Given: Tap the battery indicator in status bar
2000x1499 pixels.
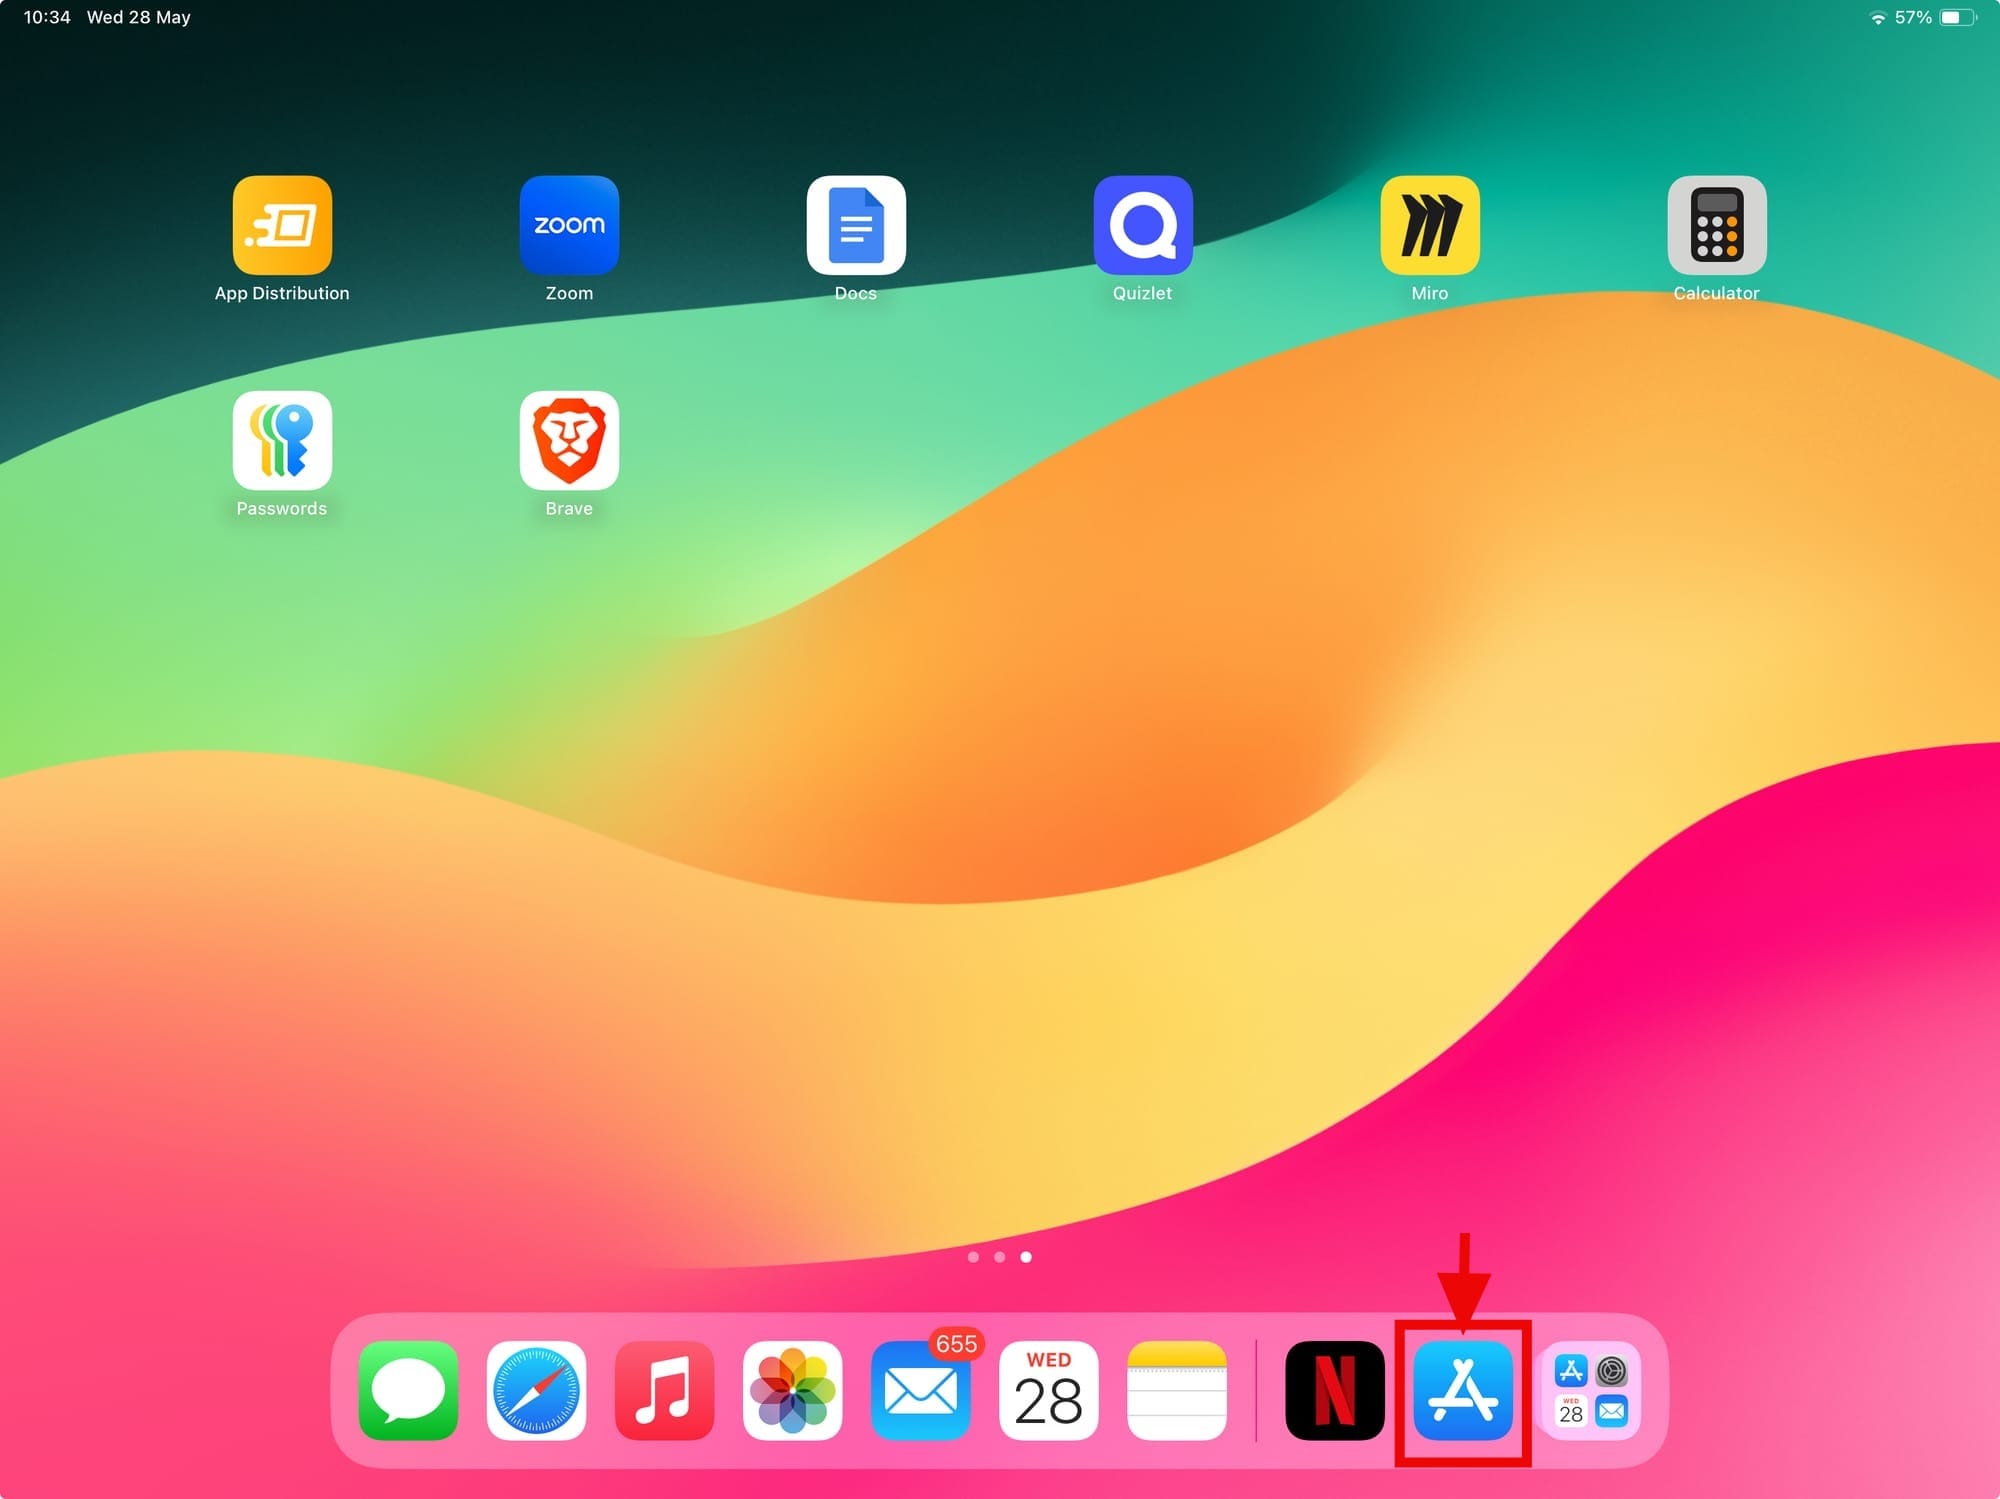Looking at the screenshot, I should tap(1956, 17).
